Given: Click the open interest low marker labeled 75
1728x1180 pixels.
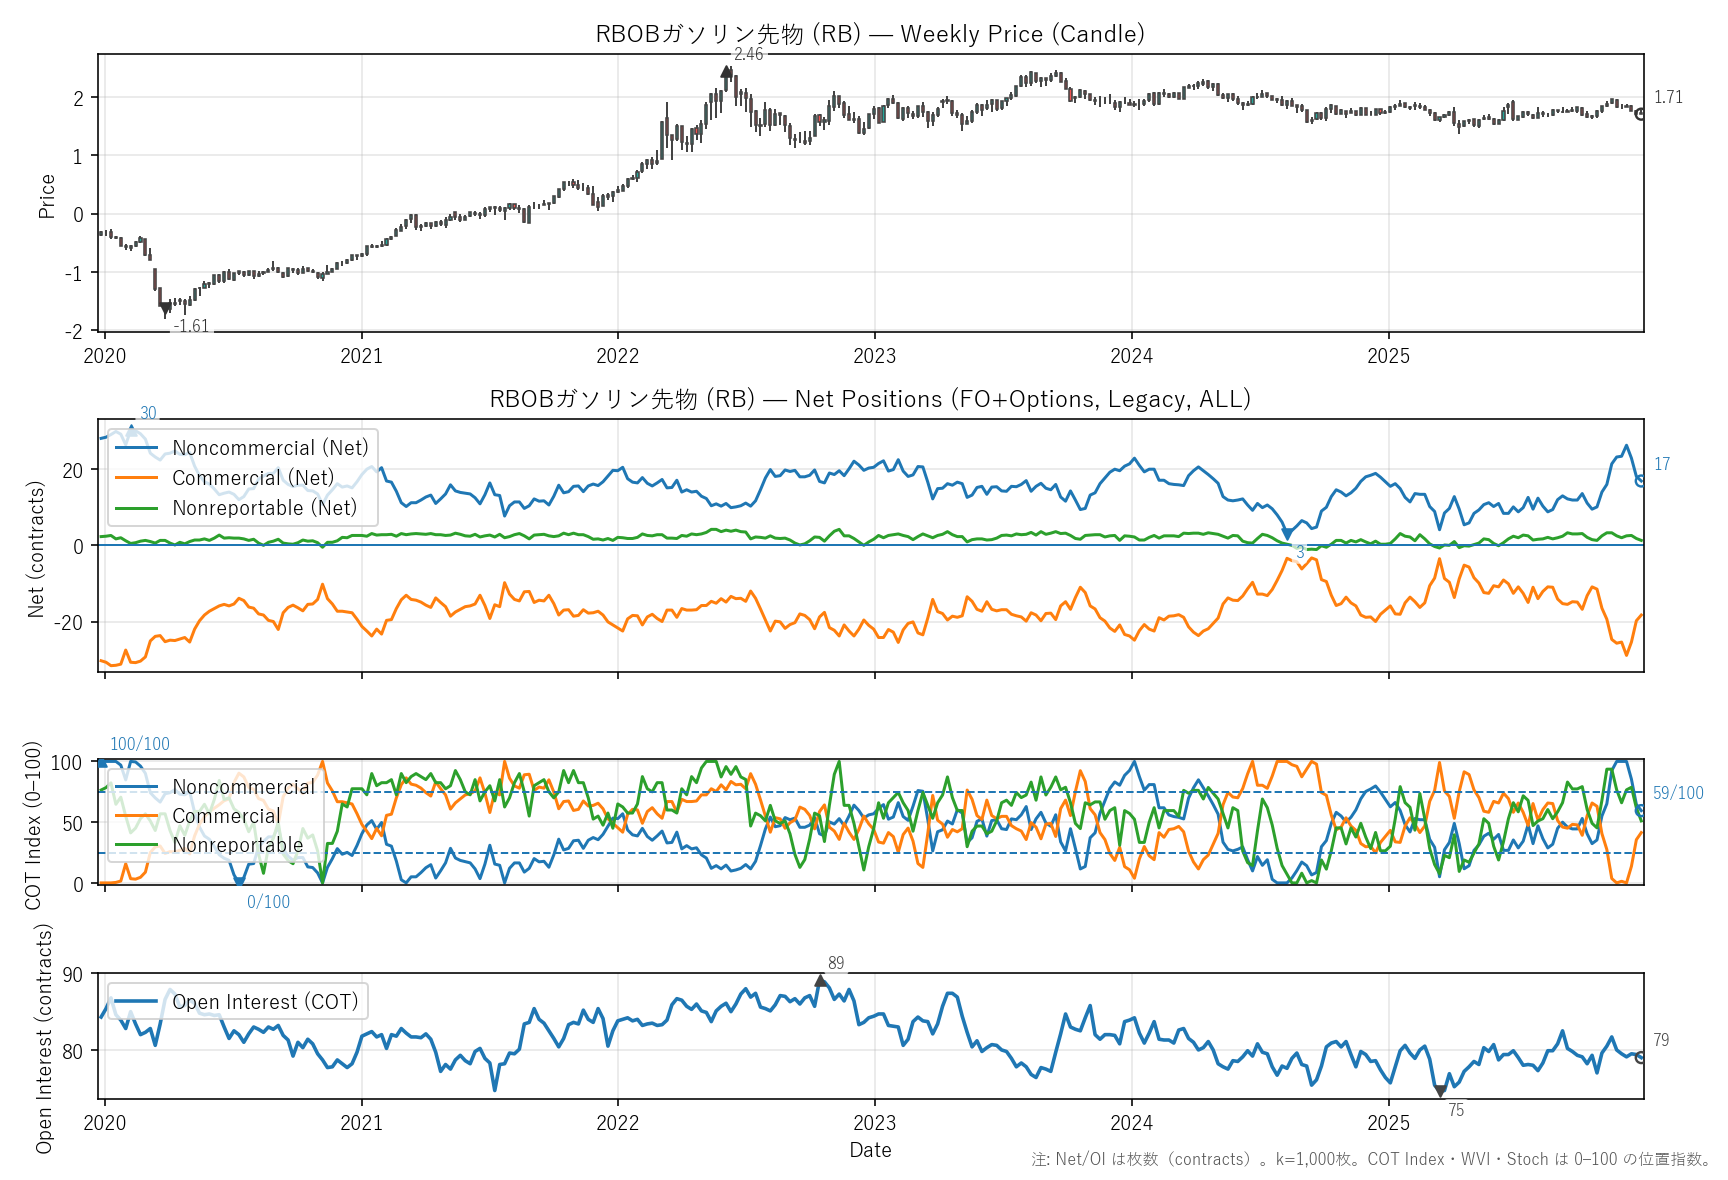Looking at the screenshot, I should (x=1440, y=1091).
